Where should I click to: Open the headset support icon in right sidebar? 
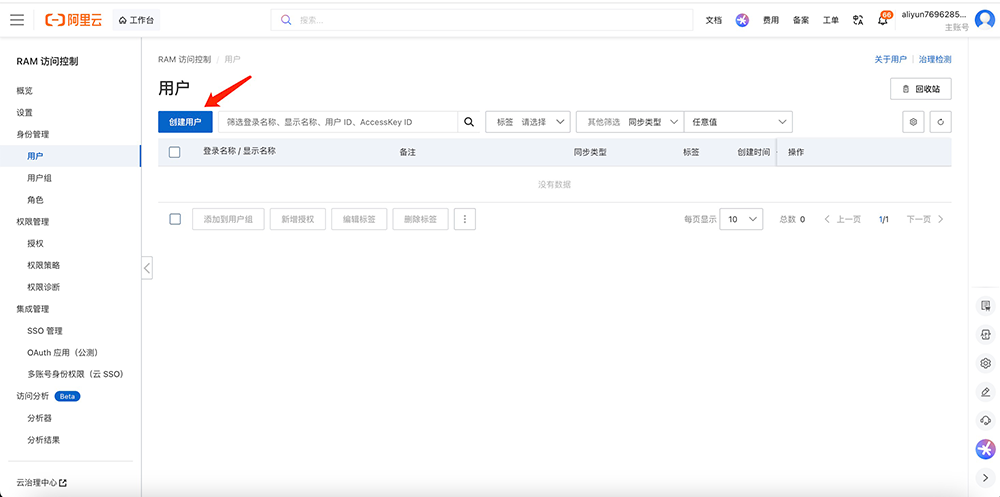[x=985, y=420]
